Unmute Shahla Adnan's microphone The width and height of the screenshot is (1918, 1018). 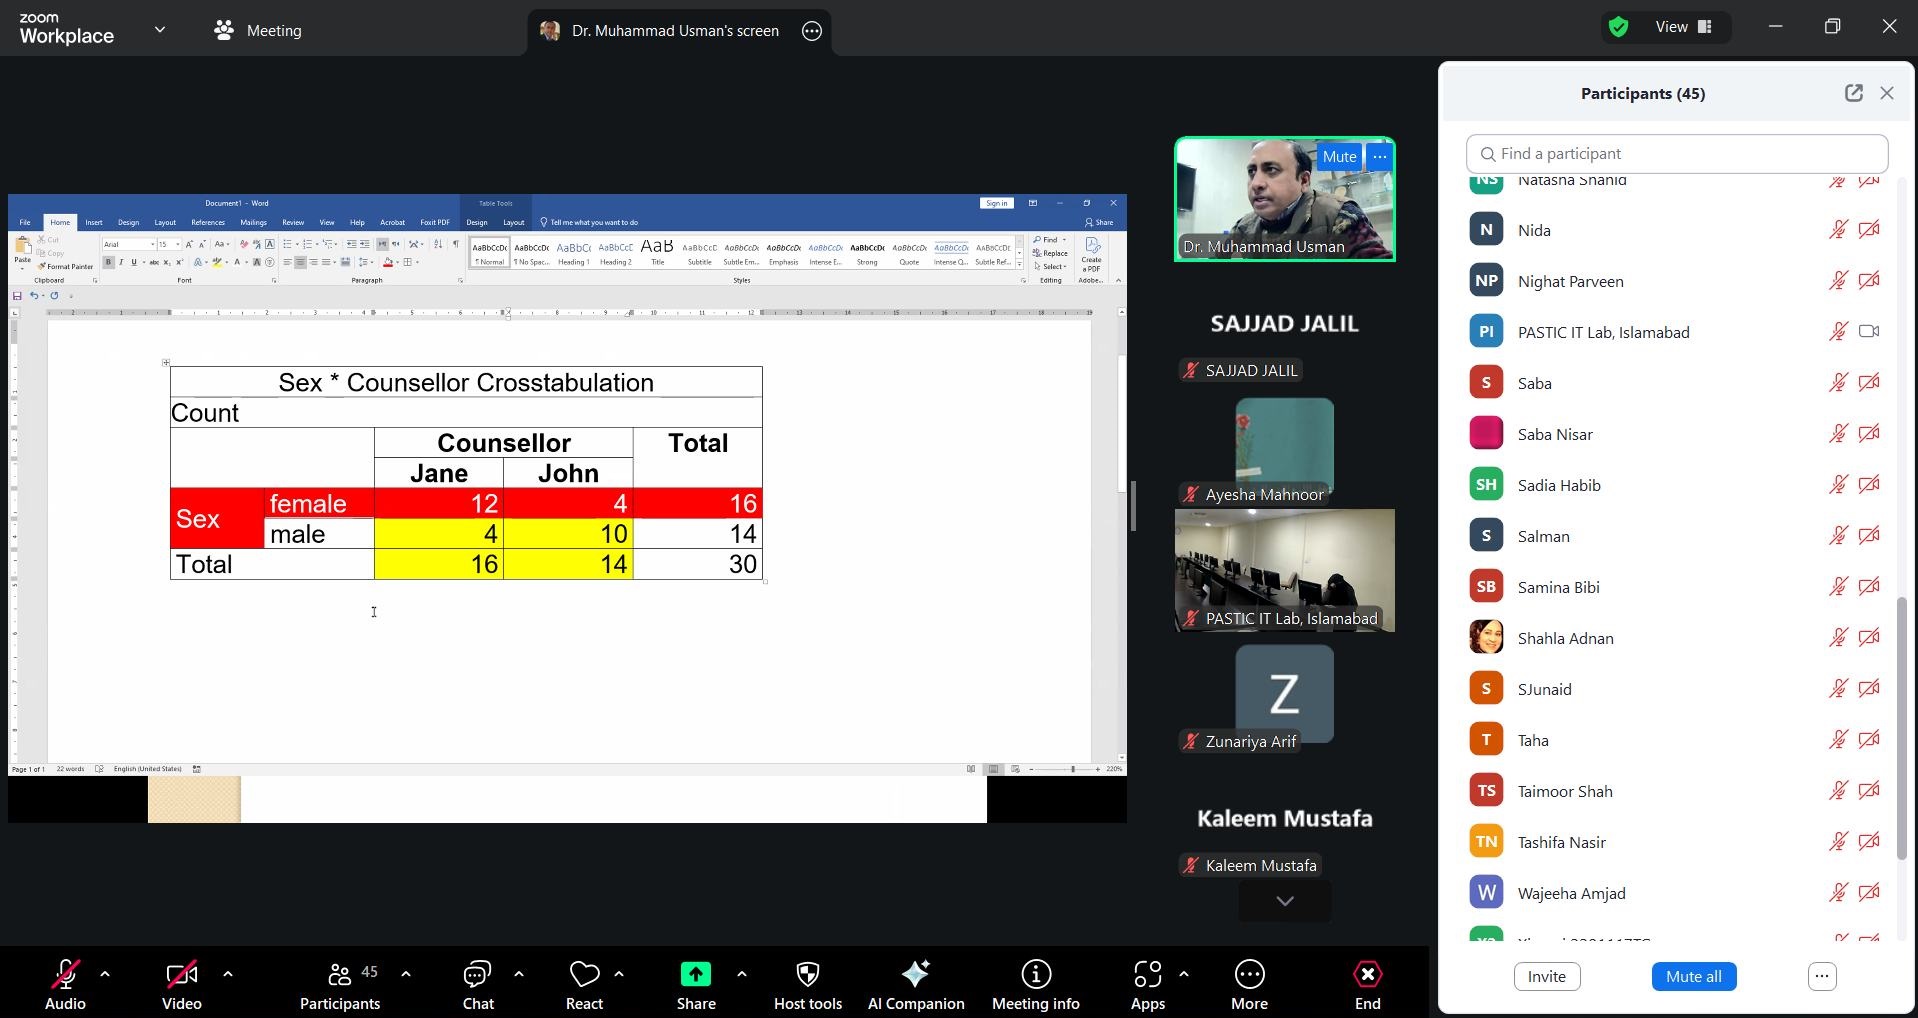click(1838, 637)
